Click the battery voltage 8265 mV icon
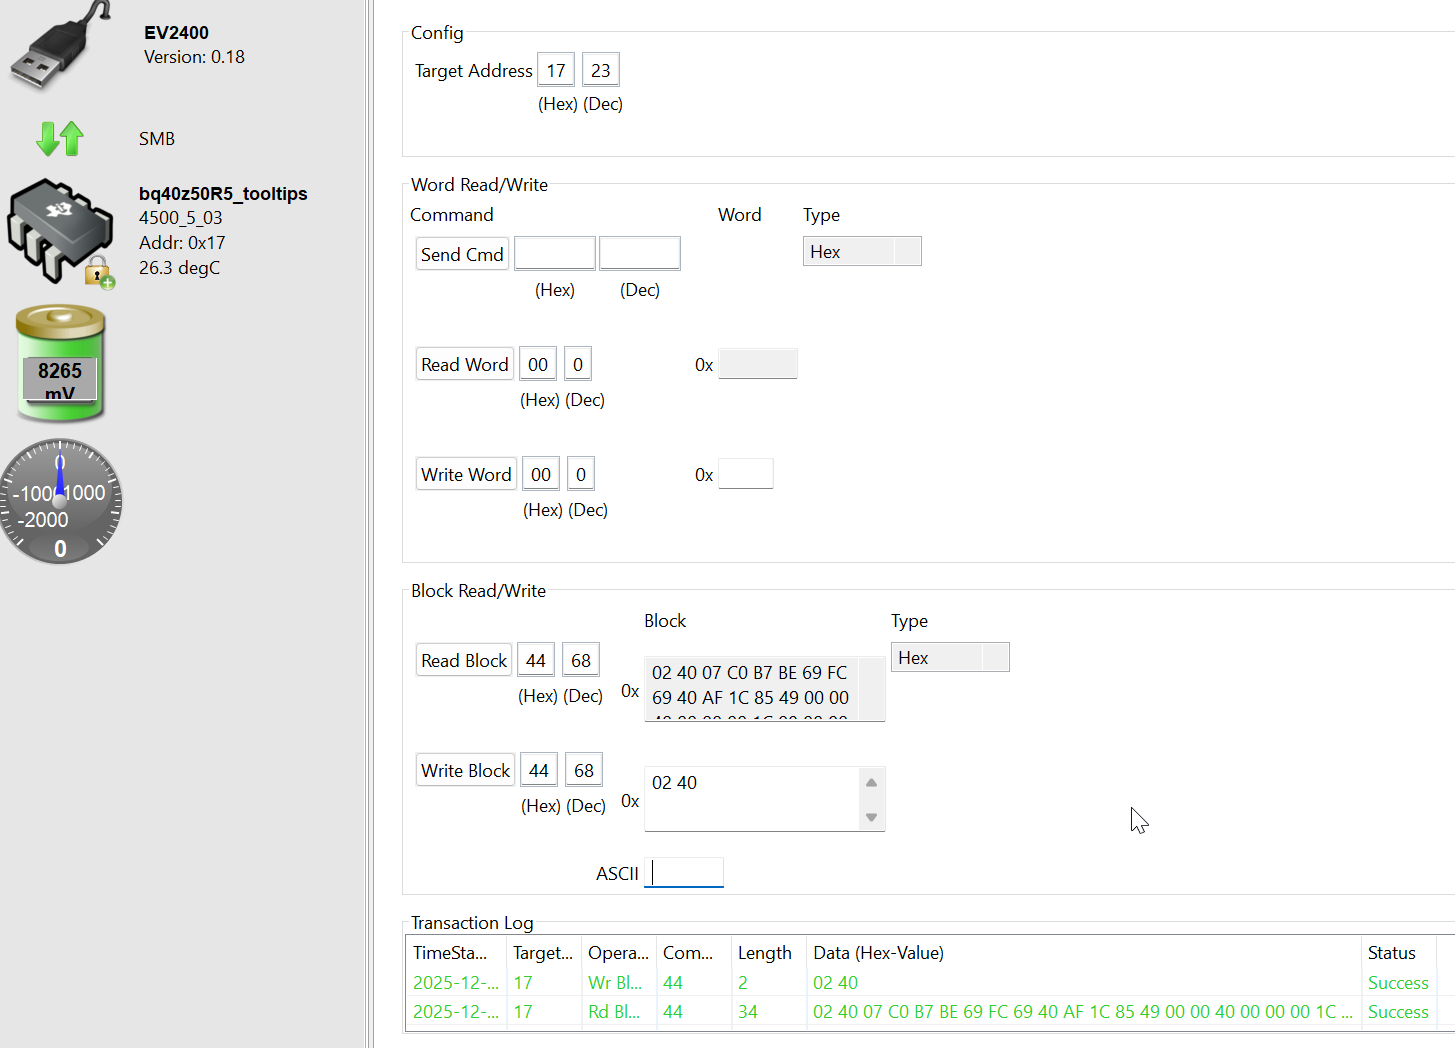Viewport: 1455px width, 1048px height. click(60, 364)
